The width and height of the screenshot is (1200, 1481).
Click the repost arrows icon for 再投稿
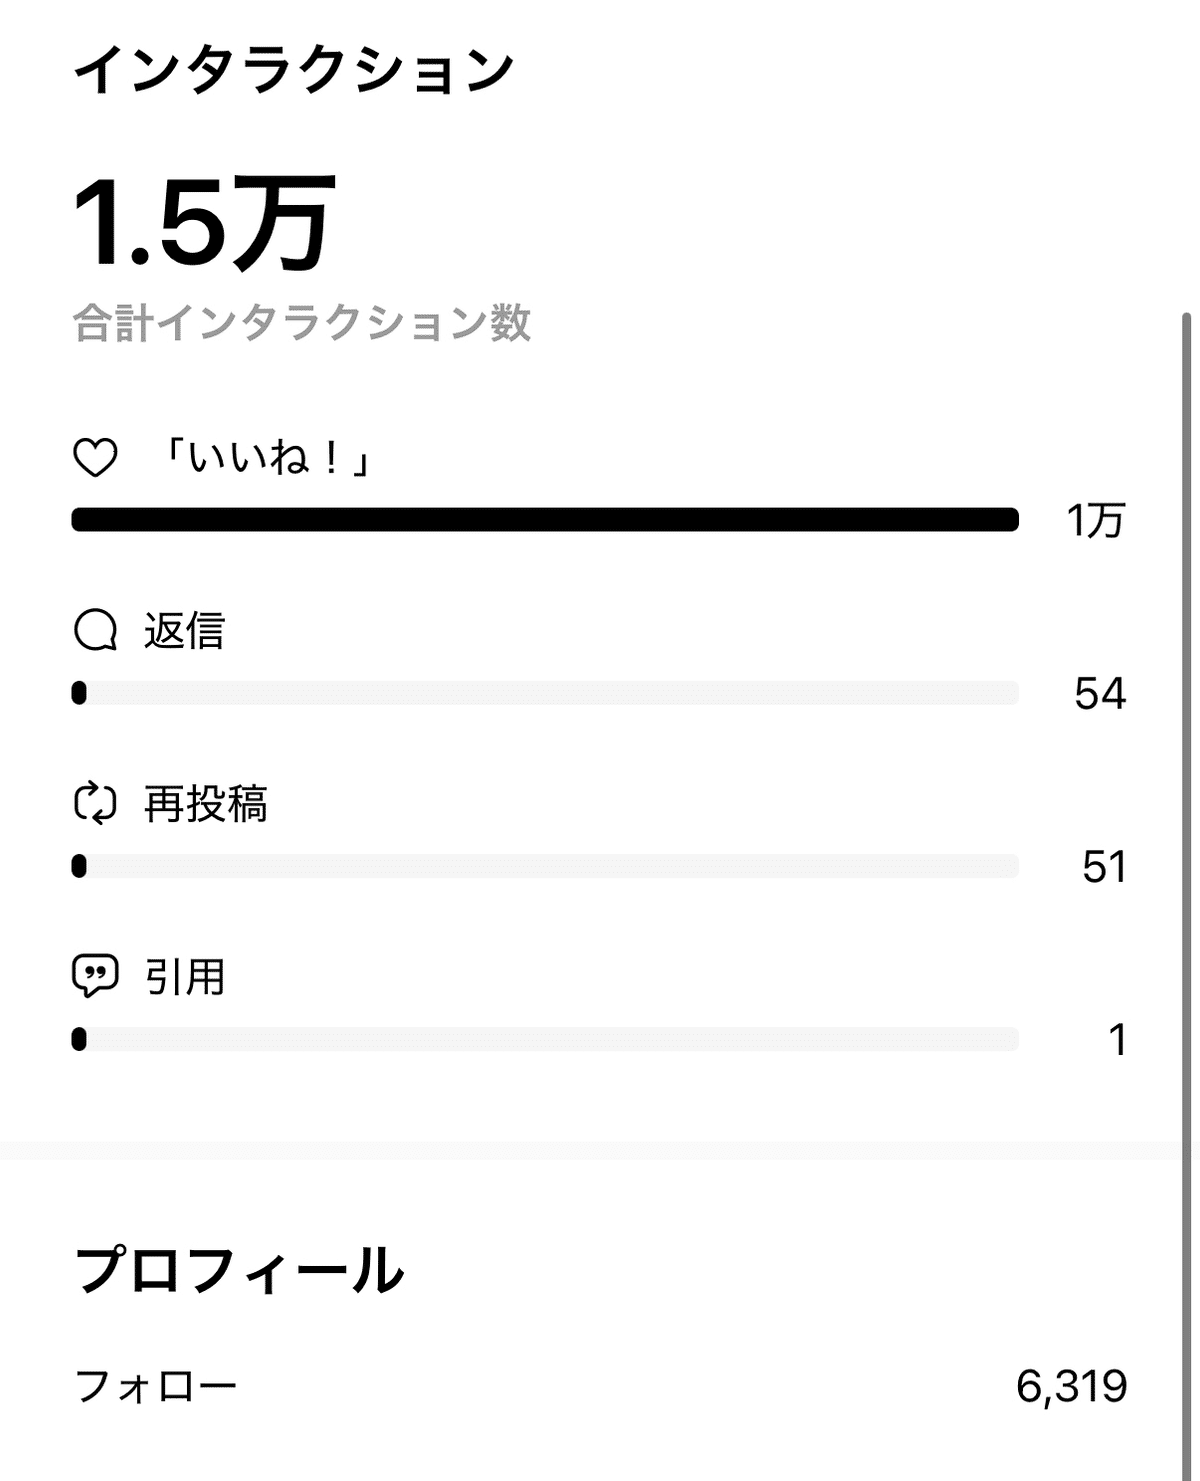pos(96,804)
